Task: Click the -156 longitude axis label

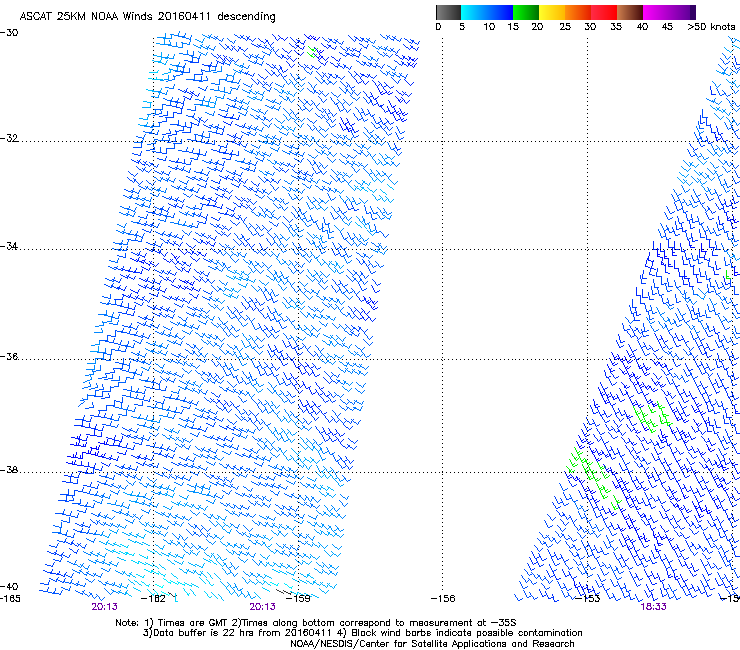Action: coord(443,599)
